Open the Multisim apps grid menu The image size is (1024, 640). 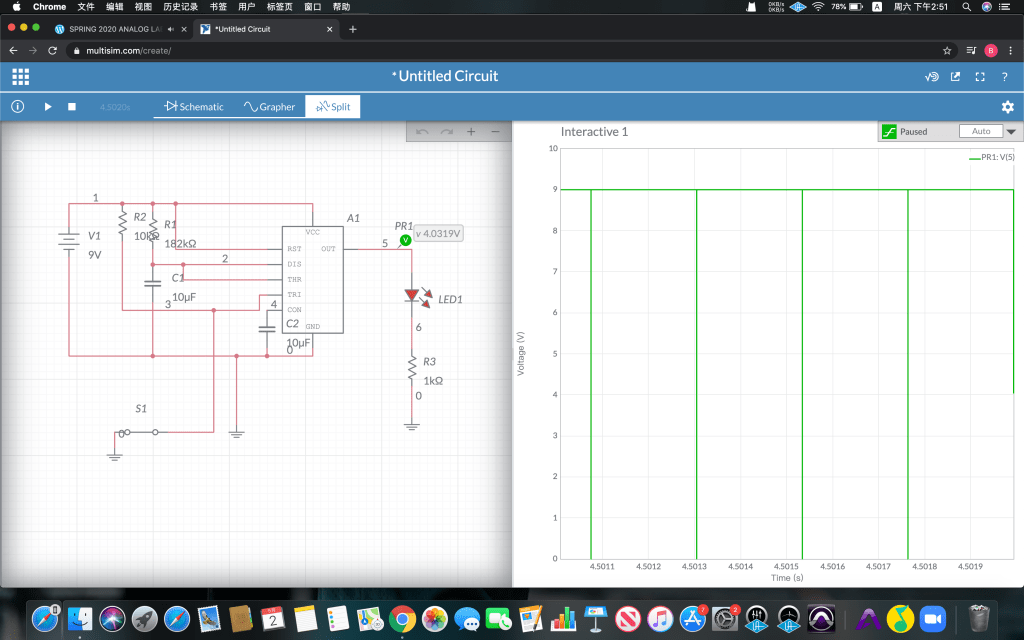[x=20, y=76]
